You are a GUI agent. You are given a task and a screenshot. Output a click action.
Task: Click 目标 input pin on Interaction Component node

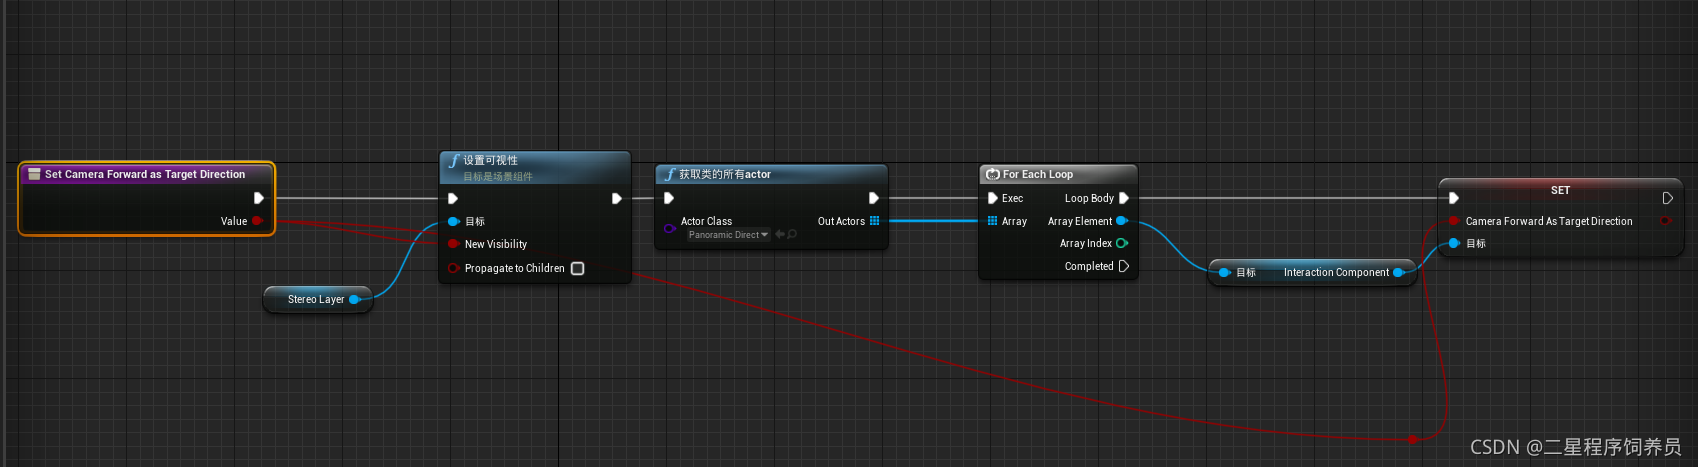pos(1224,272)
